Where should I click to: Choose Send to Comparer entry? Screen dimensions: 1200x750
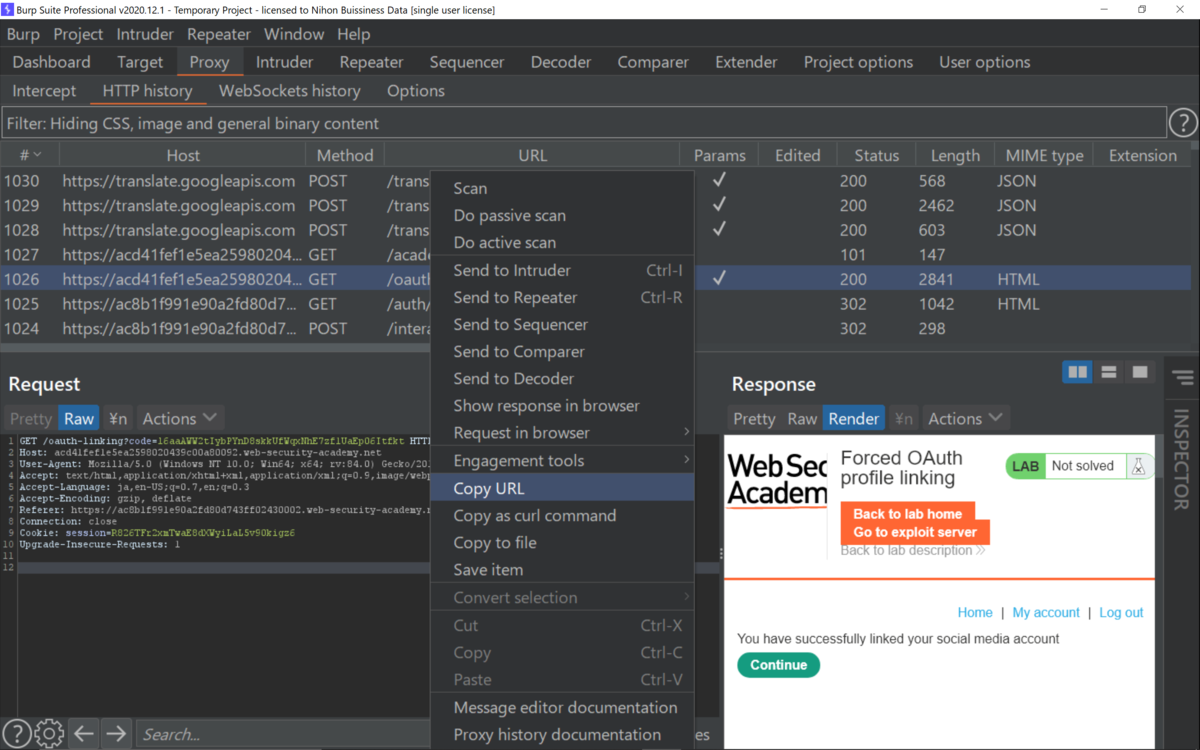[562, 351]
